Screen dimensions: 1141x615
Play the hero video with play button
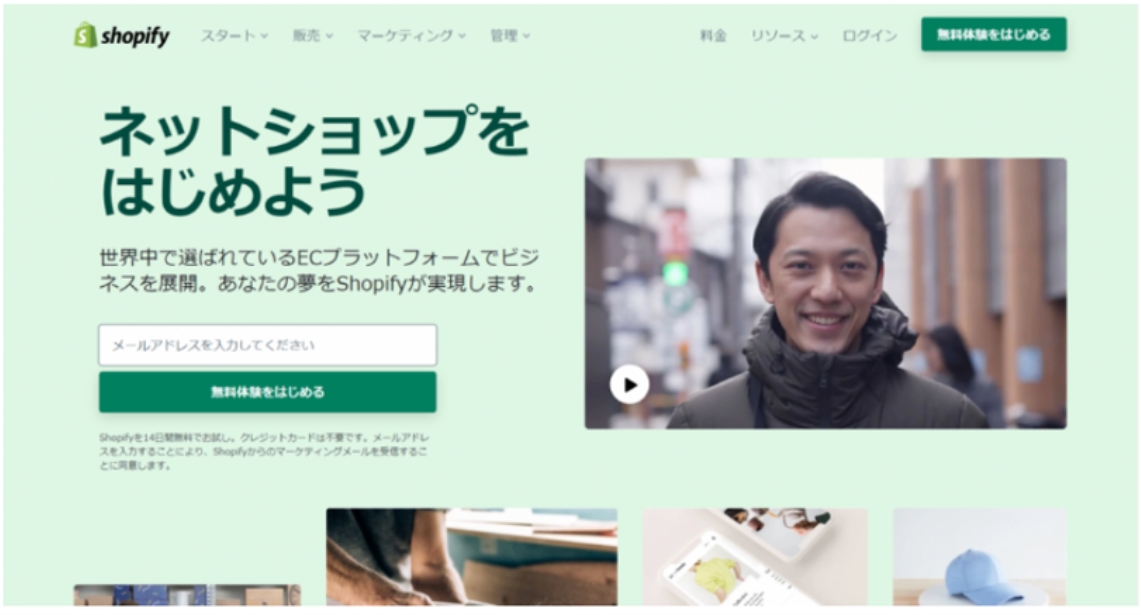[x=629, y=384]
